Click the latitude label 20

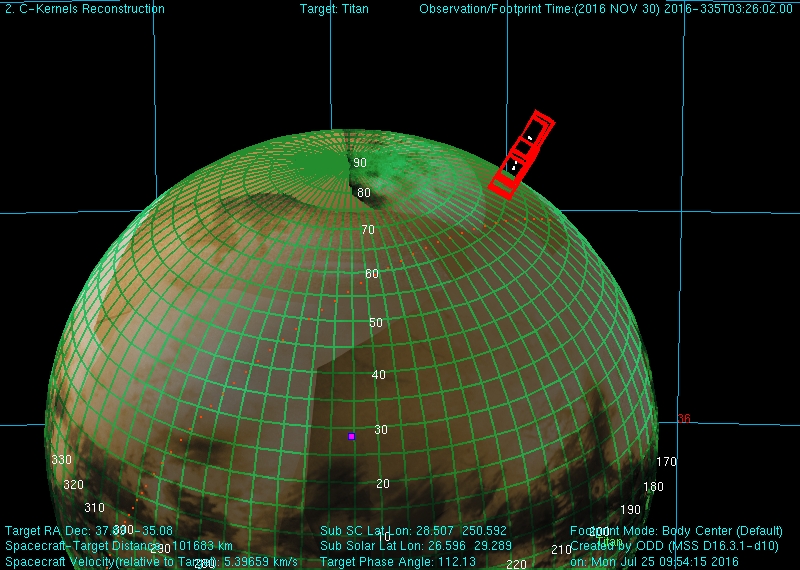tap(383, 483)
